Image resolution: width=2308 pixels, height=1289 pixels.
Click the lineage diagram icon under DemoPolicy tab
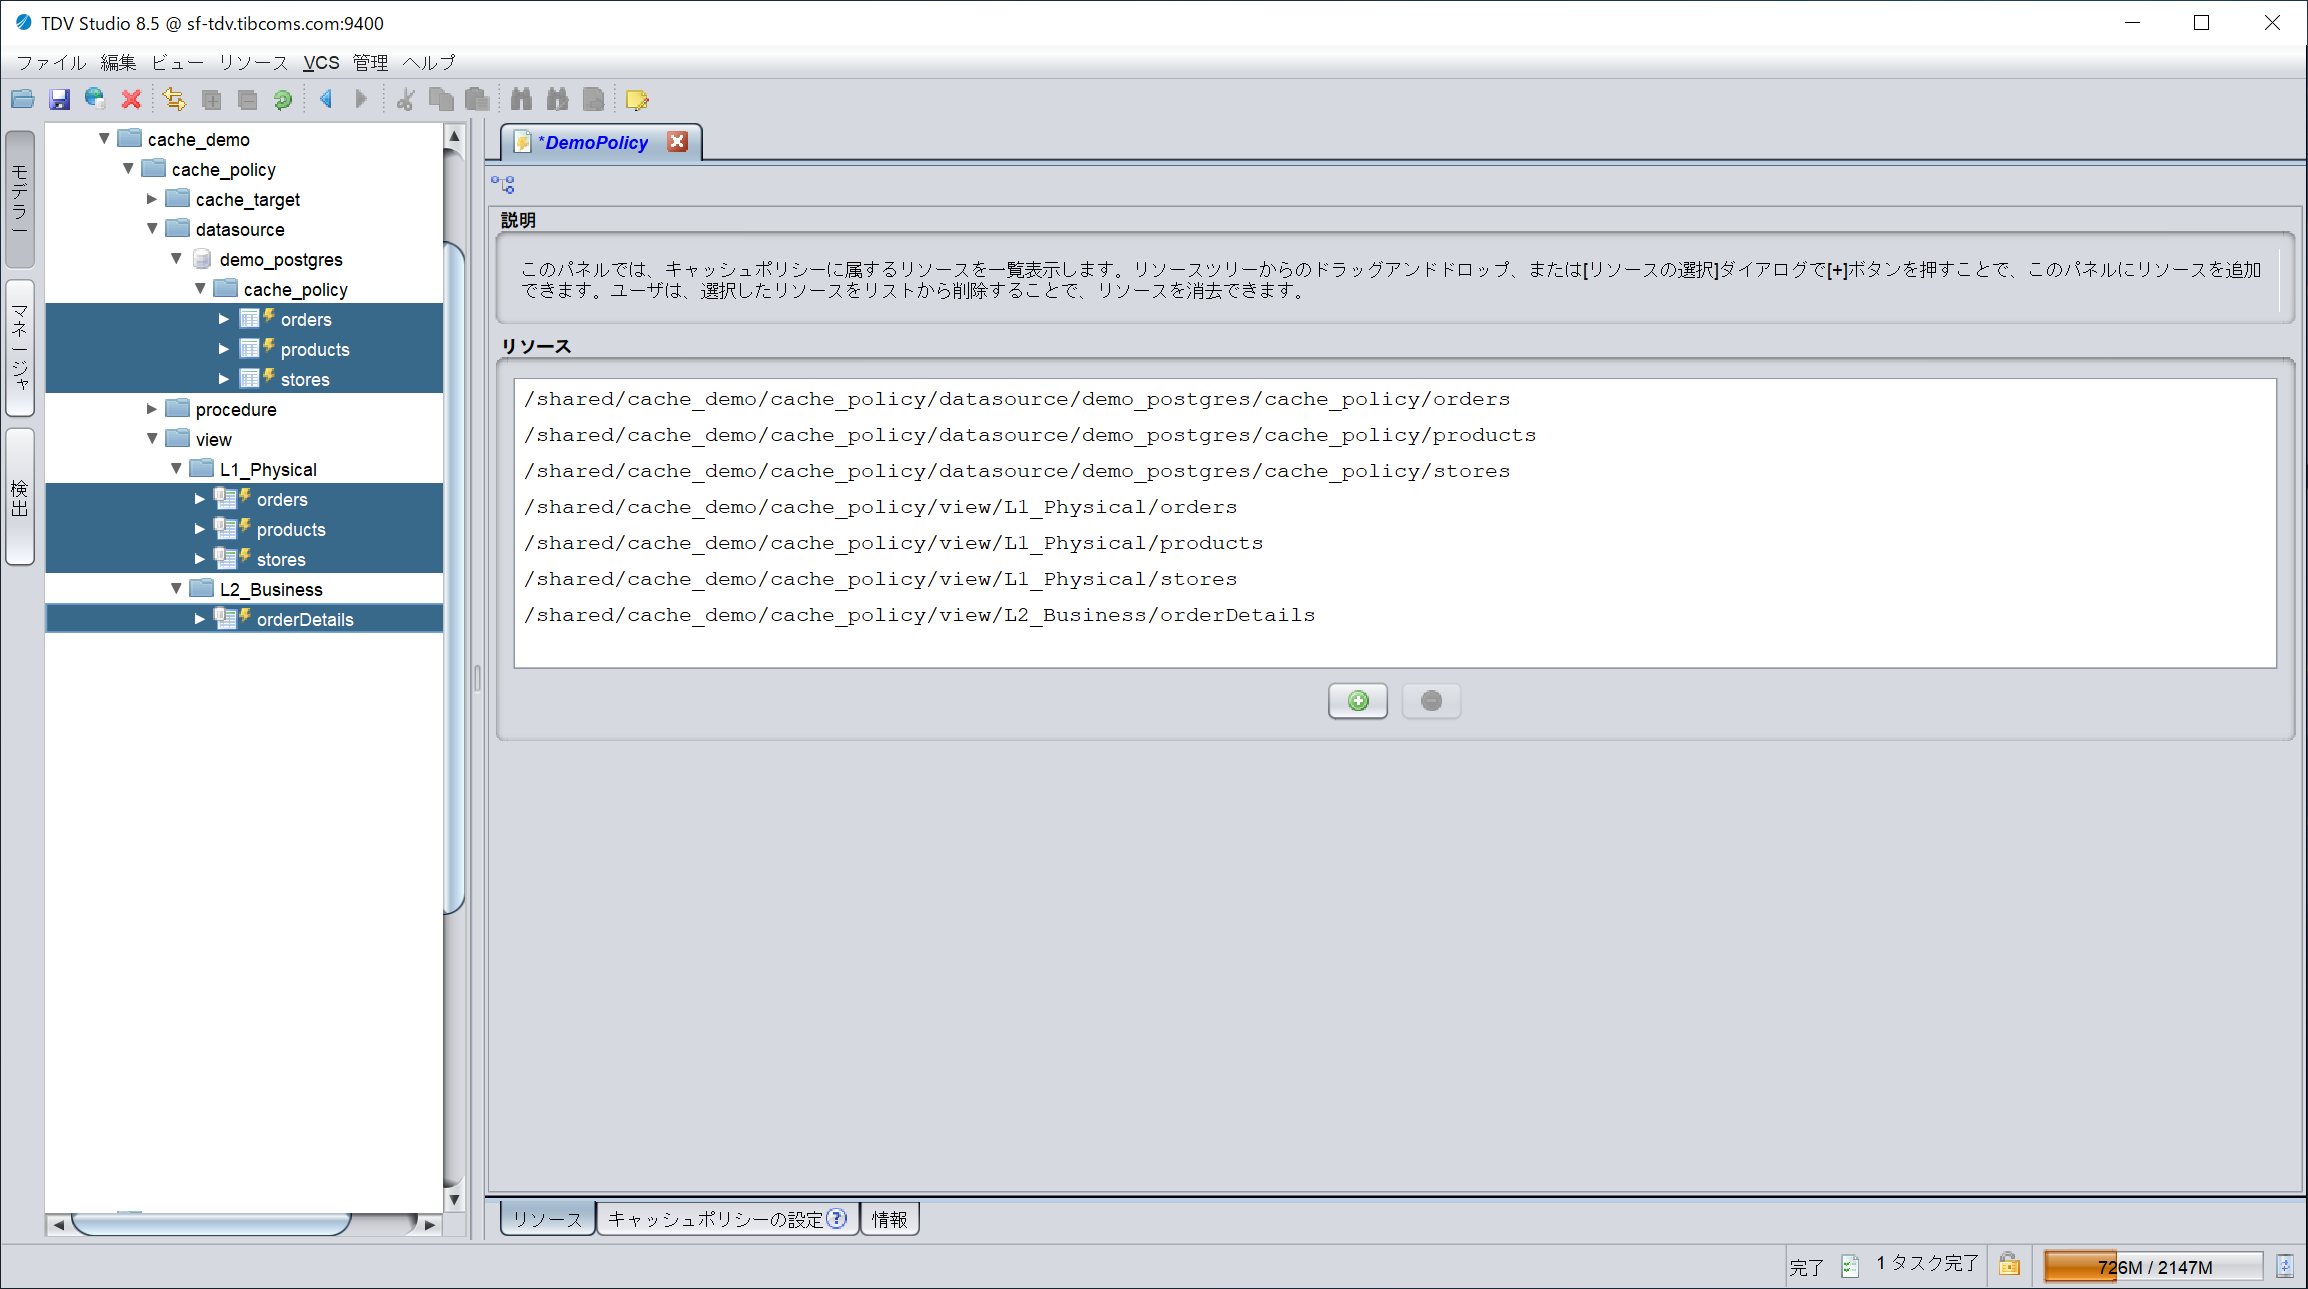coord(503,184)
